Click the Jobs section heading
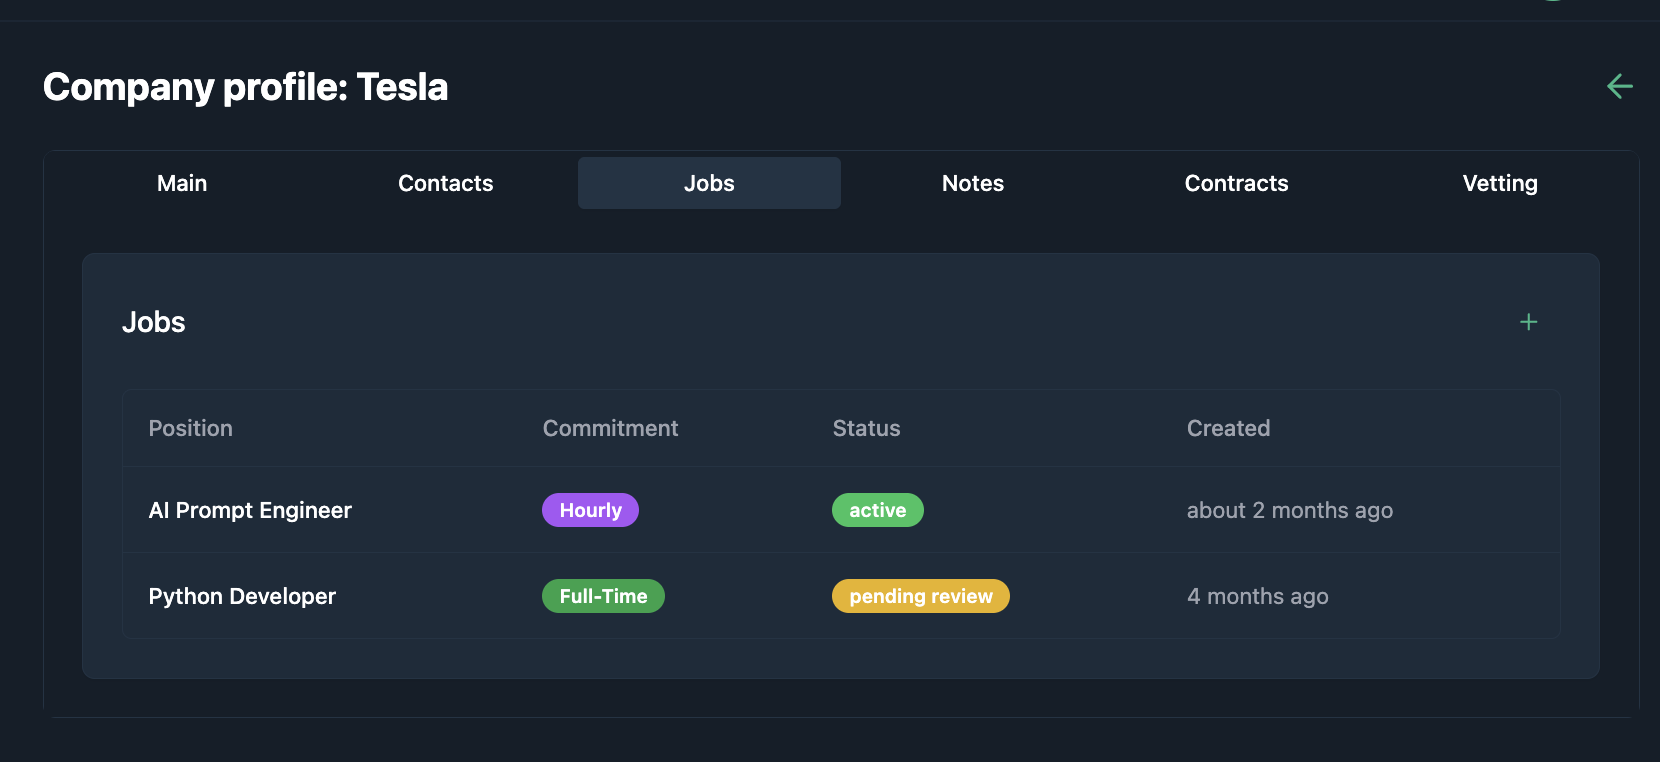The height and width of the screenshot is (762, 1660). [x=154, y=322]
